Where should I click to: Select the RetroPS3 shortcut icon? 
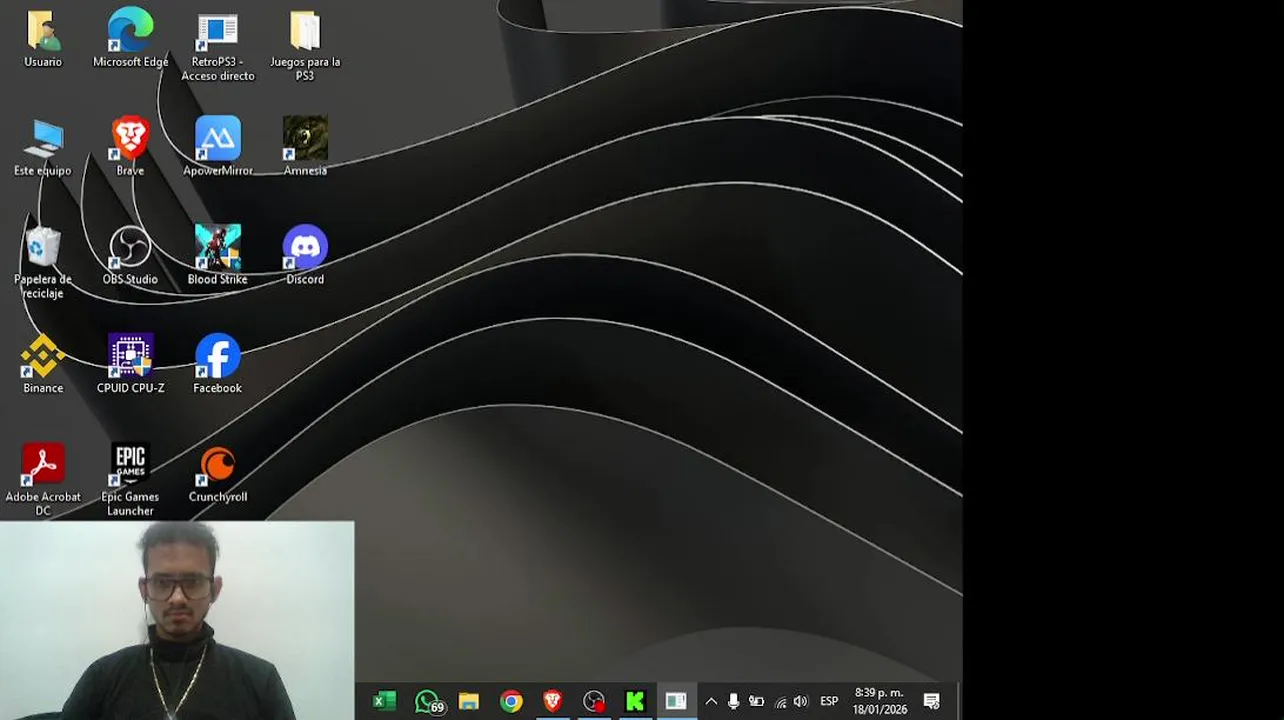(x=217, y=32)
